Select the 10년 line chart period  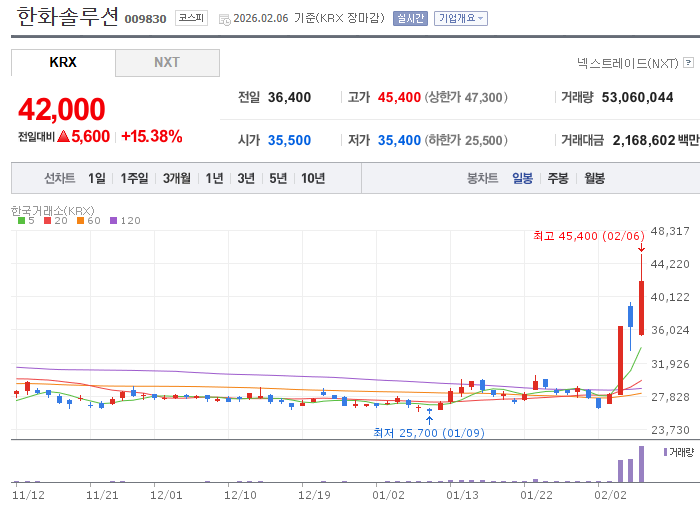(x=313, y=179)
